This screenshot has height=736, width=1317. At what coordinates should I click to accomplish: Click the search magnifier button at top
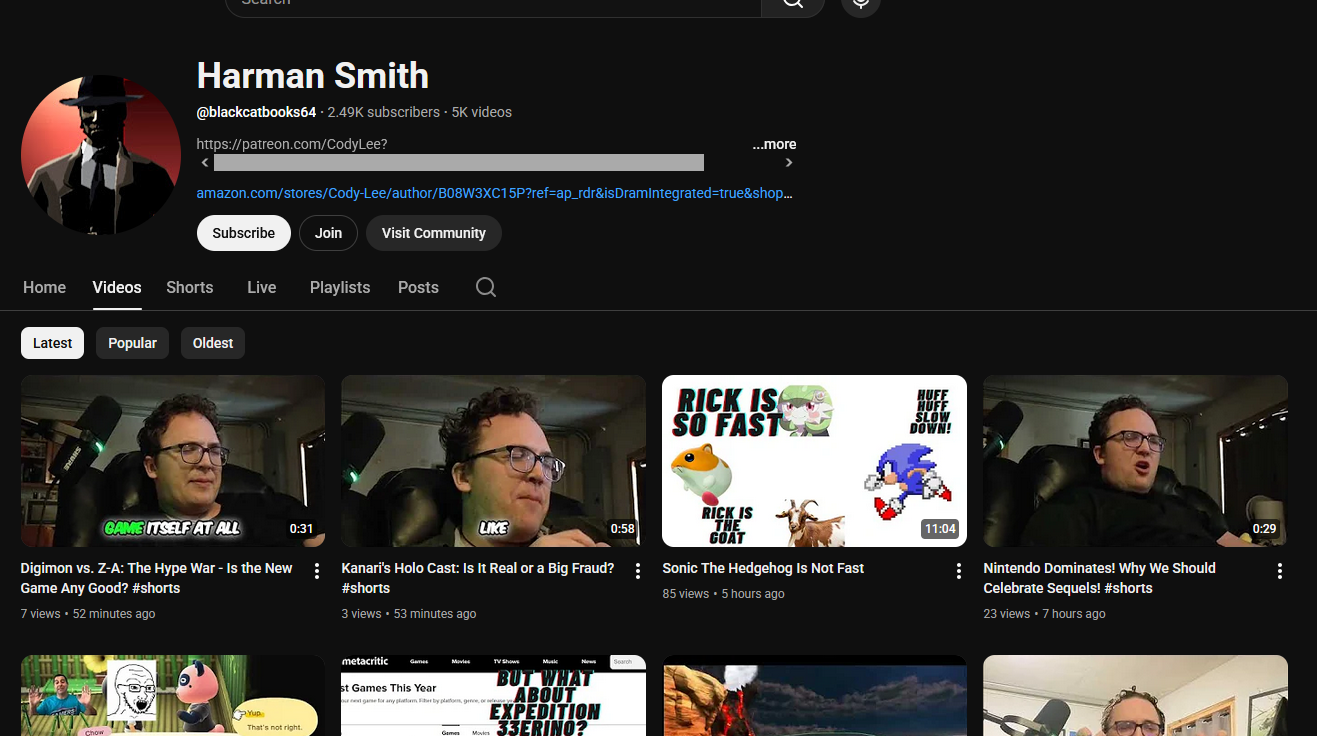[793, 3]
